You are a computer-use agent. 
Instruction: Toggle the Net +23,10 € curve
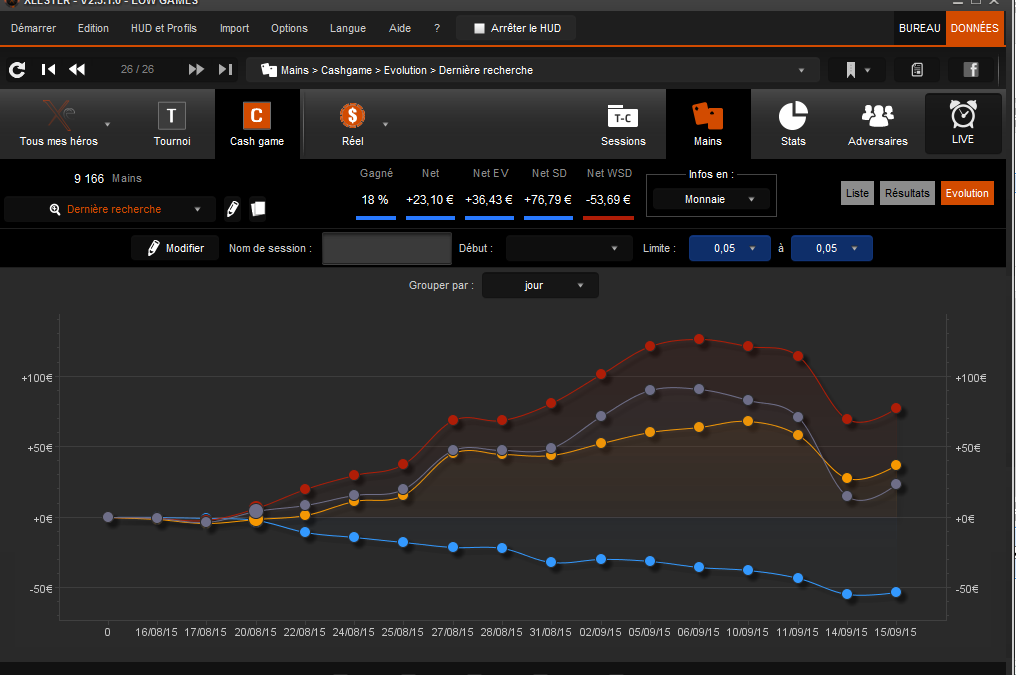point(430,193)
